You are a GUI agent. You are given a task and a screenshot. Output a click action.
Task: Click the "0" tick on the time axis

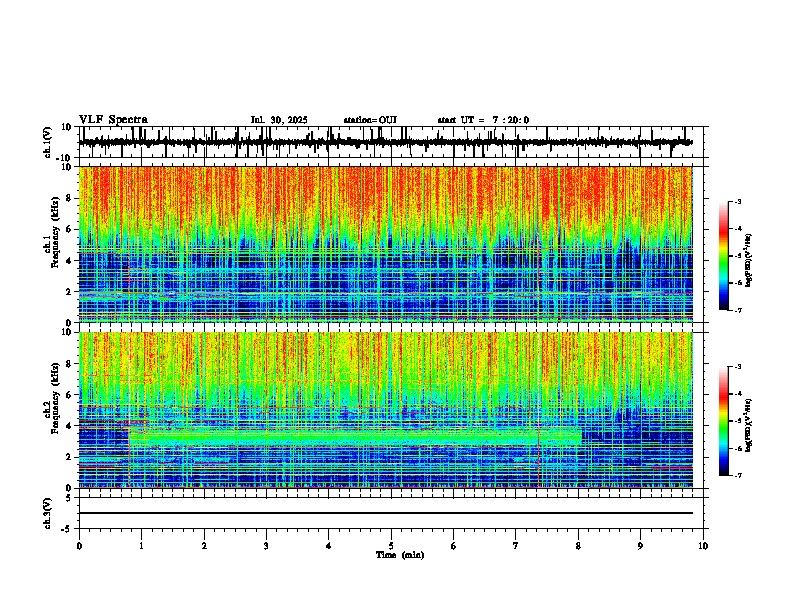pos(79,546)
